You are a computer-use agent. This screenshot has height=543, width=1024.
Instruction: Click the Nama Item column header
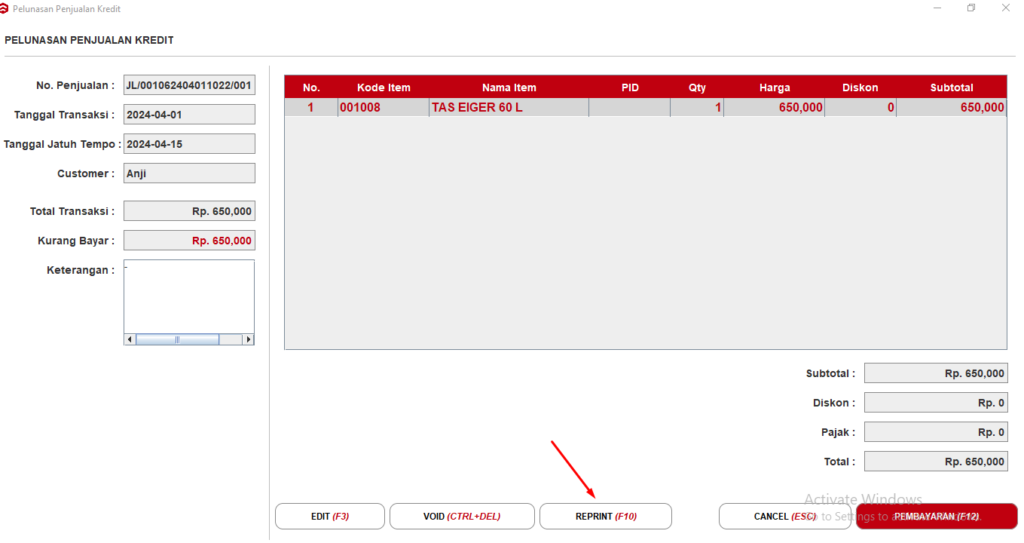tap(509, 88)
